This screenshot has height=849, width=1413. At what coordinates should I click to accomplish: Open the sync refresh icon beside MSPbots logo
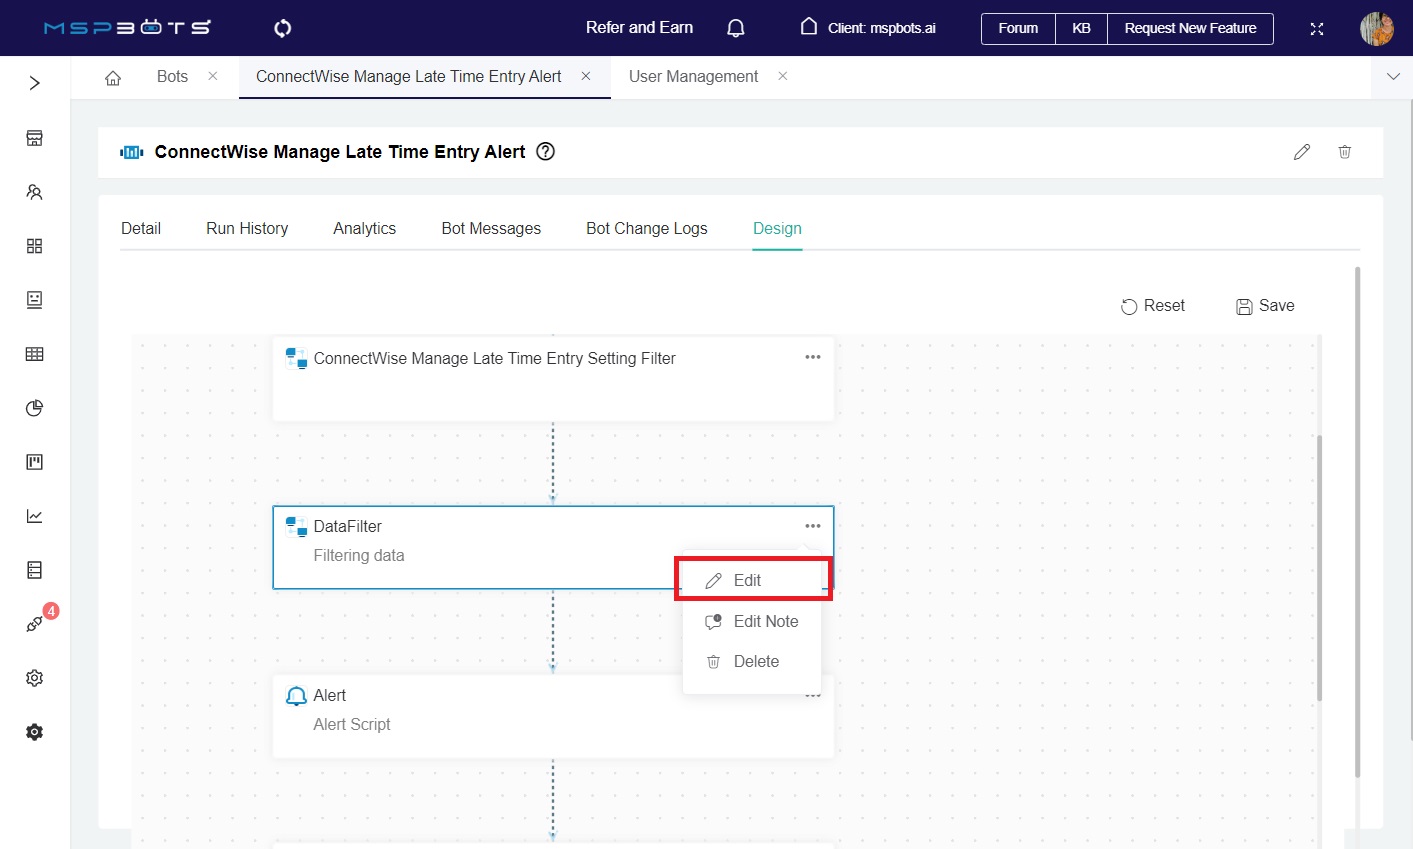pos(282,28)
